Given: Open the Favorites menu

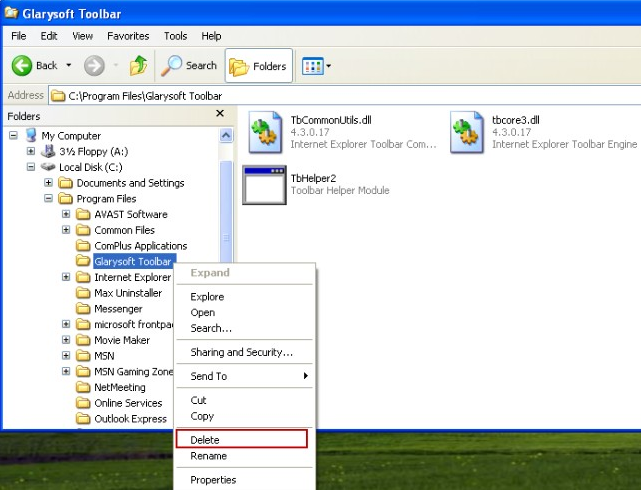Looking at the screenshot, I should point(128,36).
